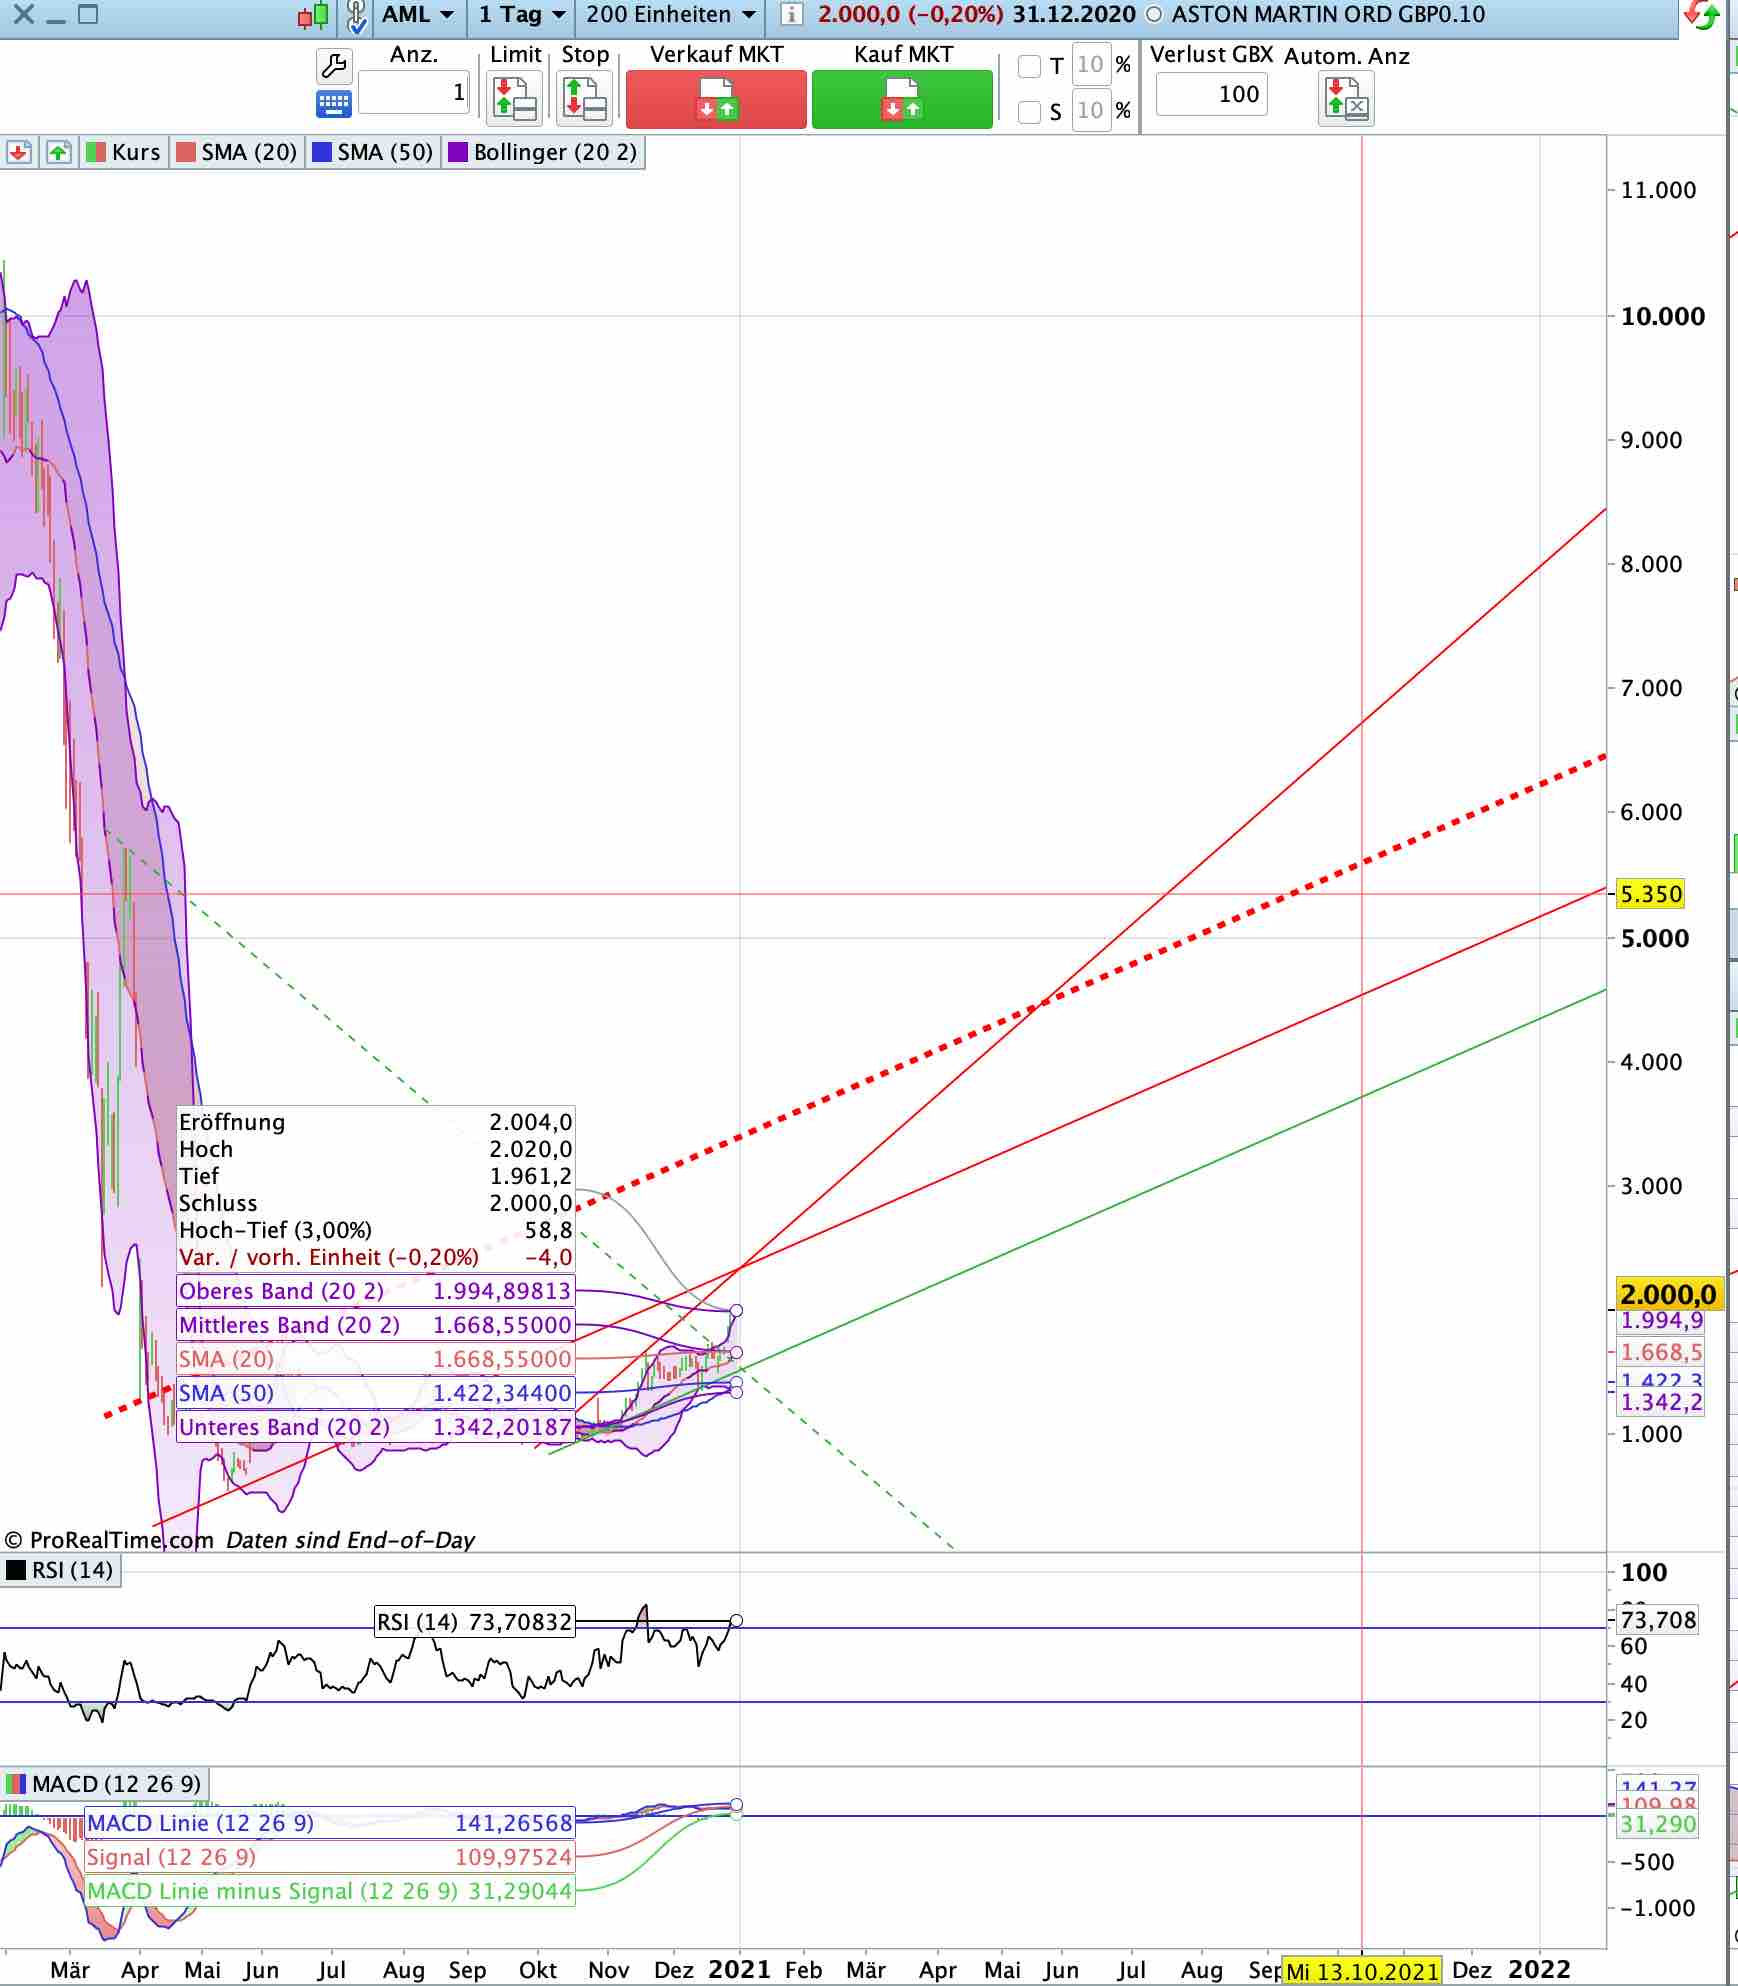Click the Bollinger purple color swatch
The width and height of the screenshot is (1738, 1986).
458,152
